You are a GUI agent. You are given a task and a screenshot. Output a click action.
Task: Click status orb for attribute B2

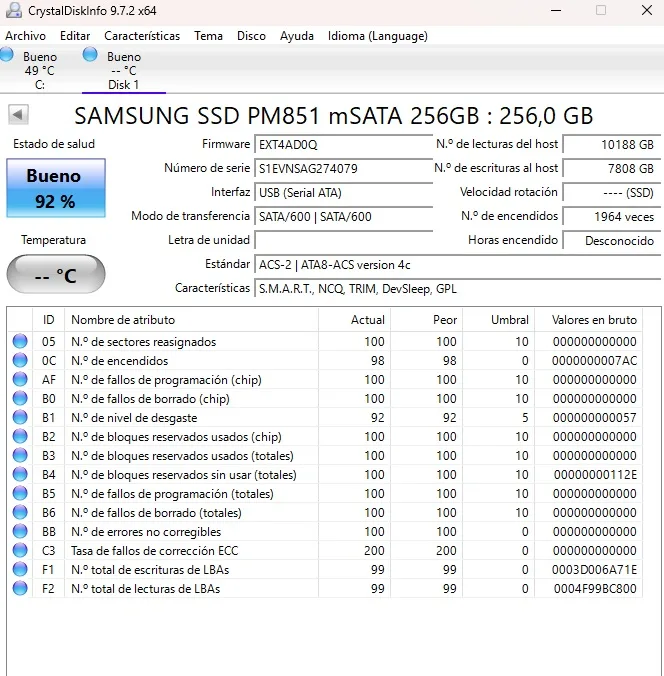click(x=20, y=436)
